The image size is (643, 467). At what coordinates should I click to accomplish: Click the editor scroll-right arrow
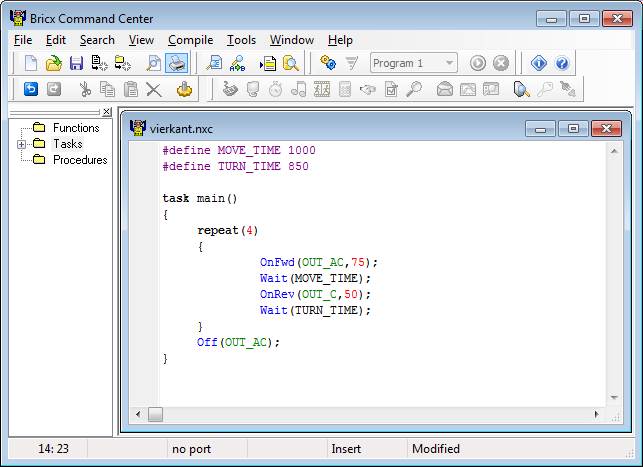pos(597,414)
